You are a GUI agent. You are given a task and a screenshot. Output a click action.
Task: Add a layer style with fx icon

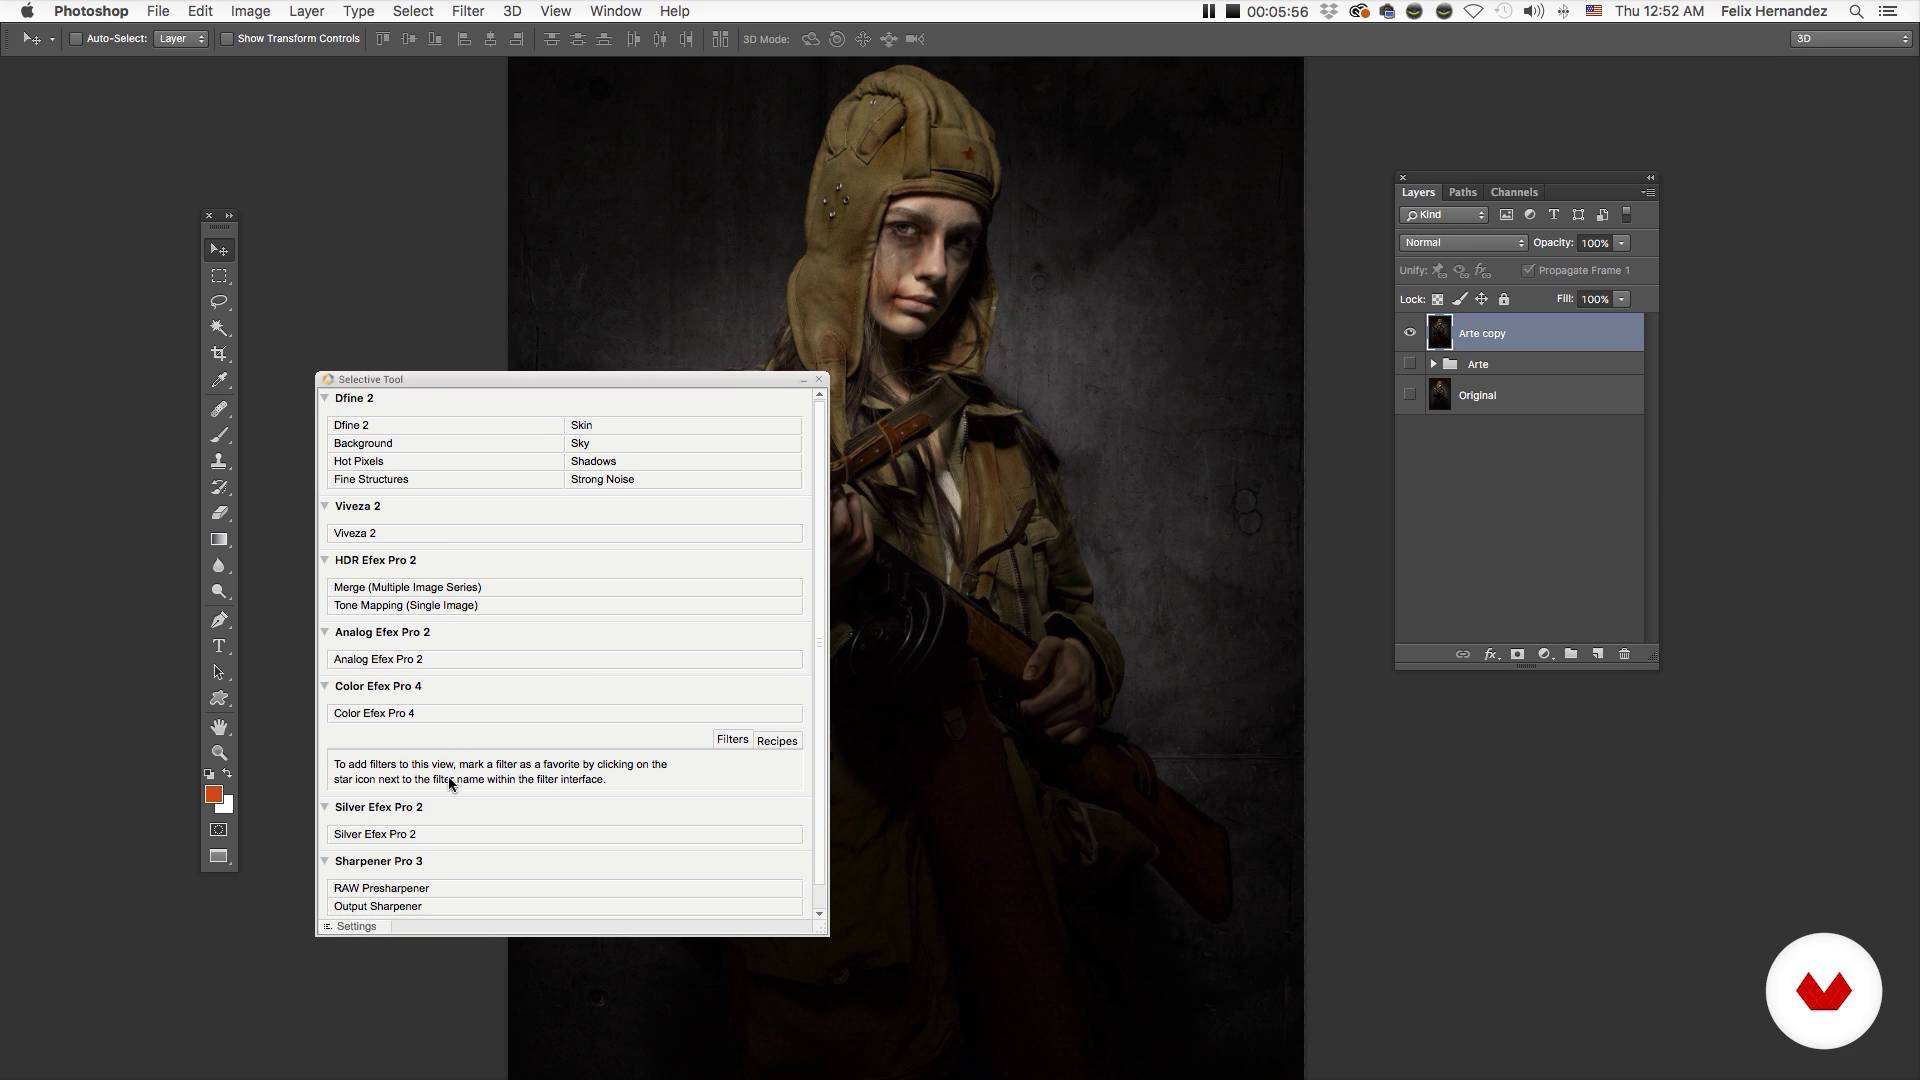click(1490, 654)
